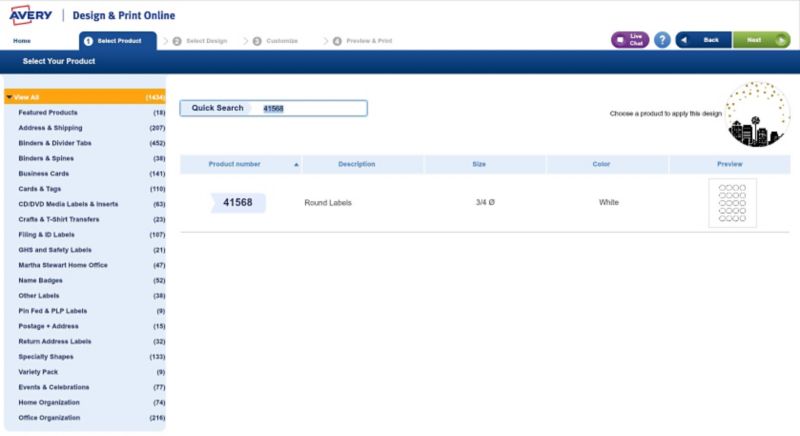
Task: Select product number 41568
Action: click(x=238, y=202)
